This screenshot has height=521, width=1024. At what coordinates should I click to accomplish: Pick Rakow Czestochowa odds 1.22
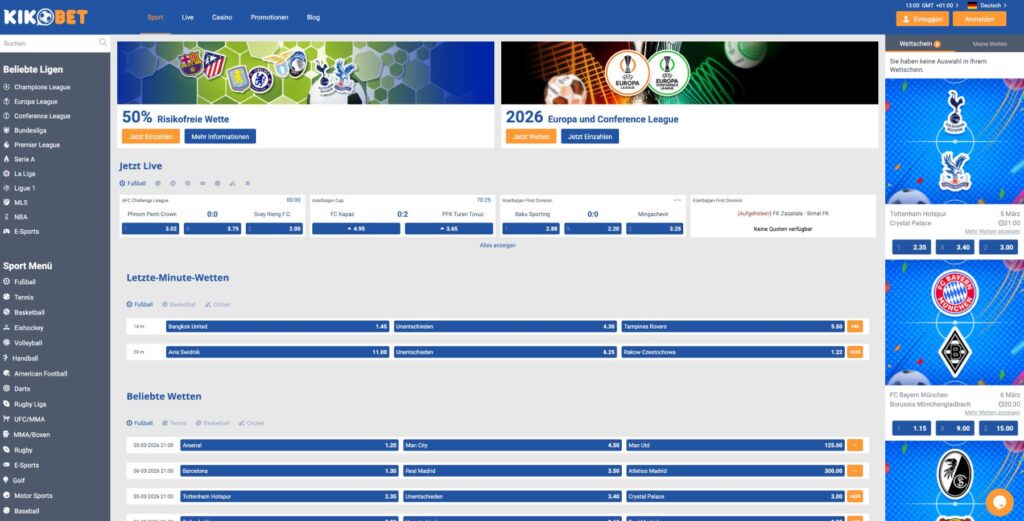(733, 352)
